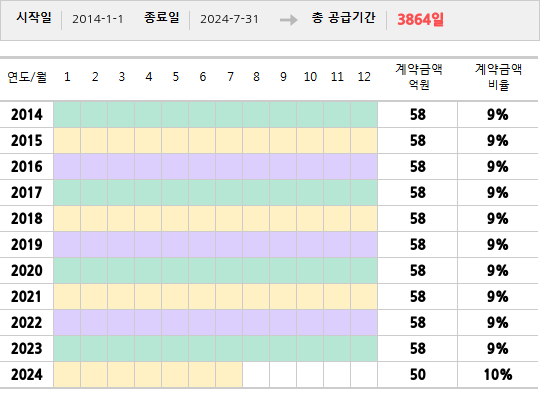Click the empty December cell of 2024
Viewport: 550px width, 394px height.
pos(364,374)
